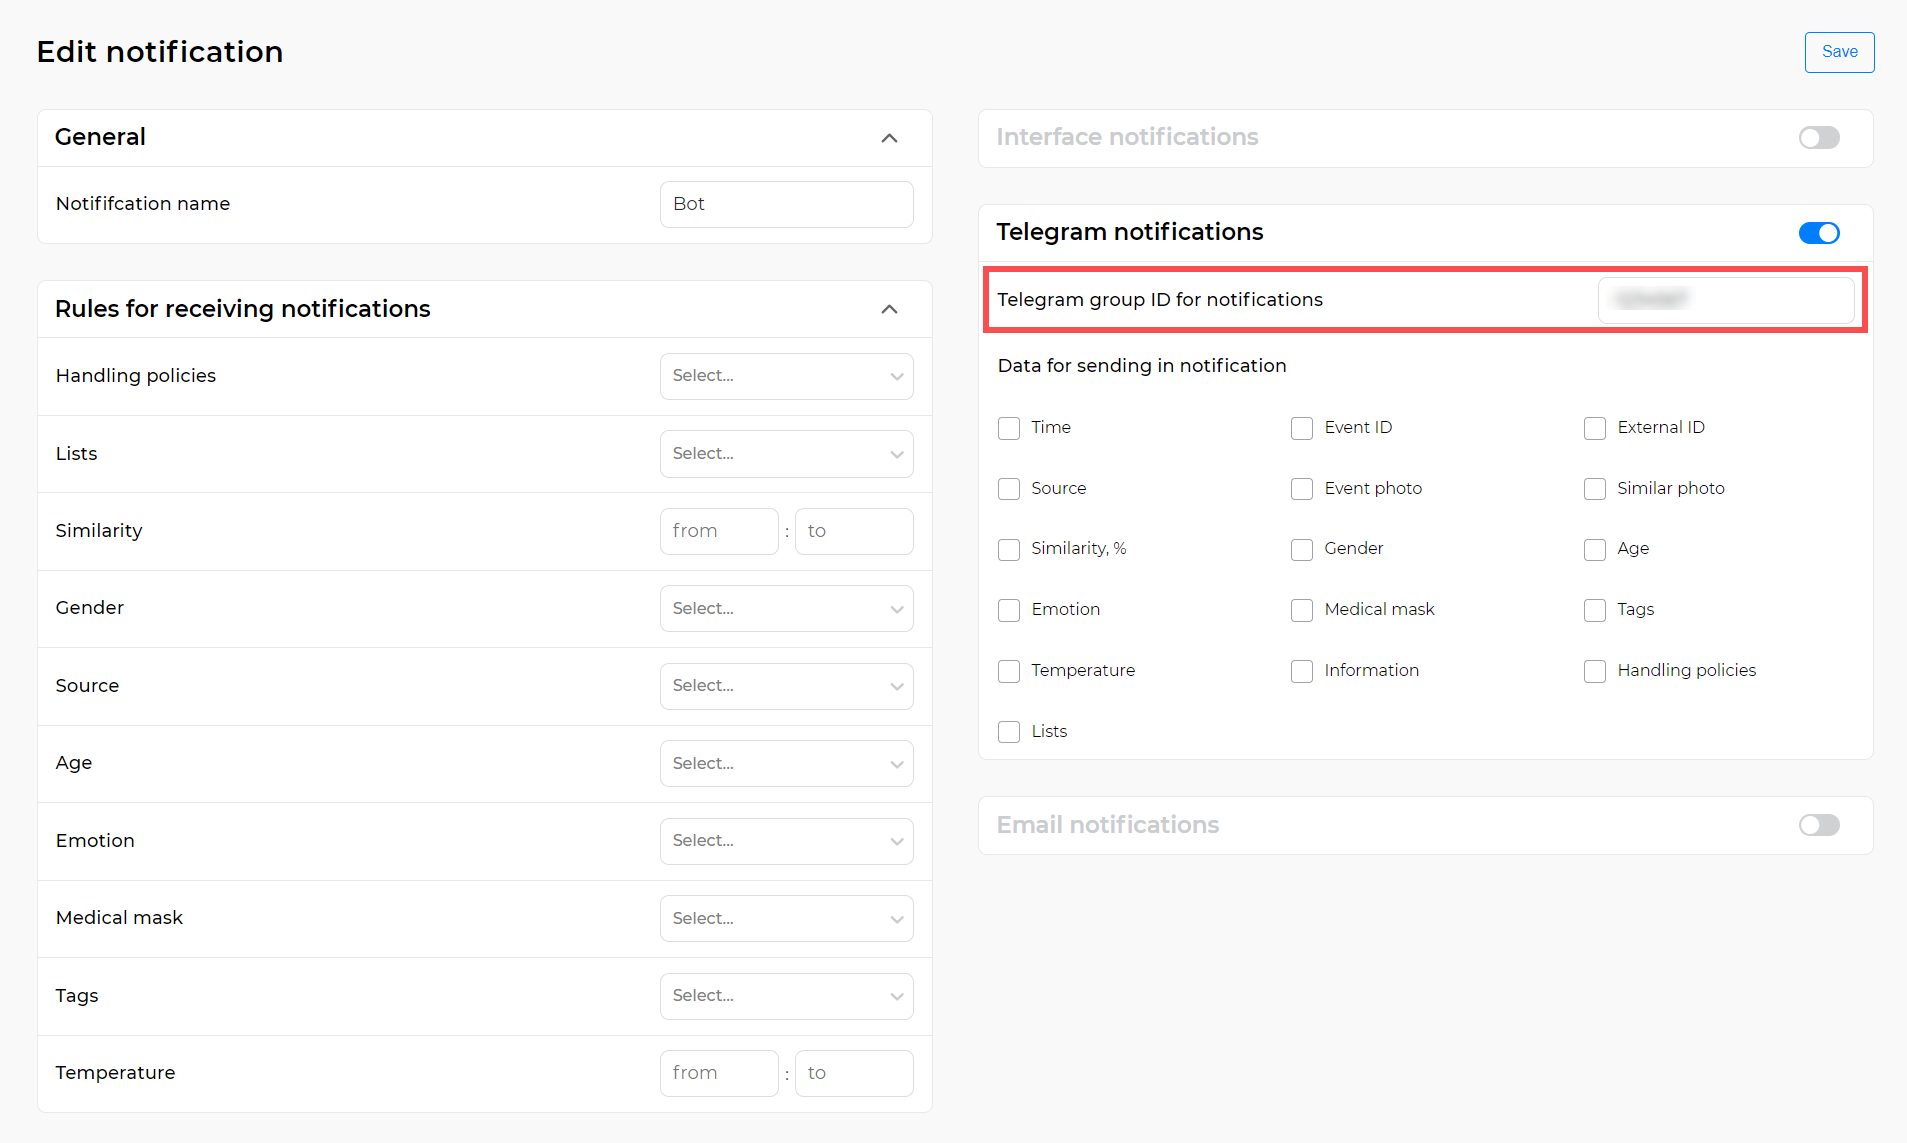The image size is (1907, 1143).
Task: Check the External ID checkbox
Action: pyautogui.click(x=1594, y=428)
